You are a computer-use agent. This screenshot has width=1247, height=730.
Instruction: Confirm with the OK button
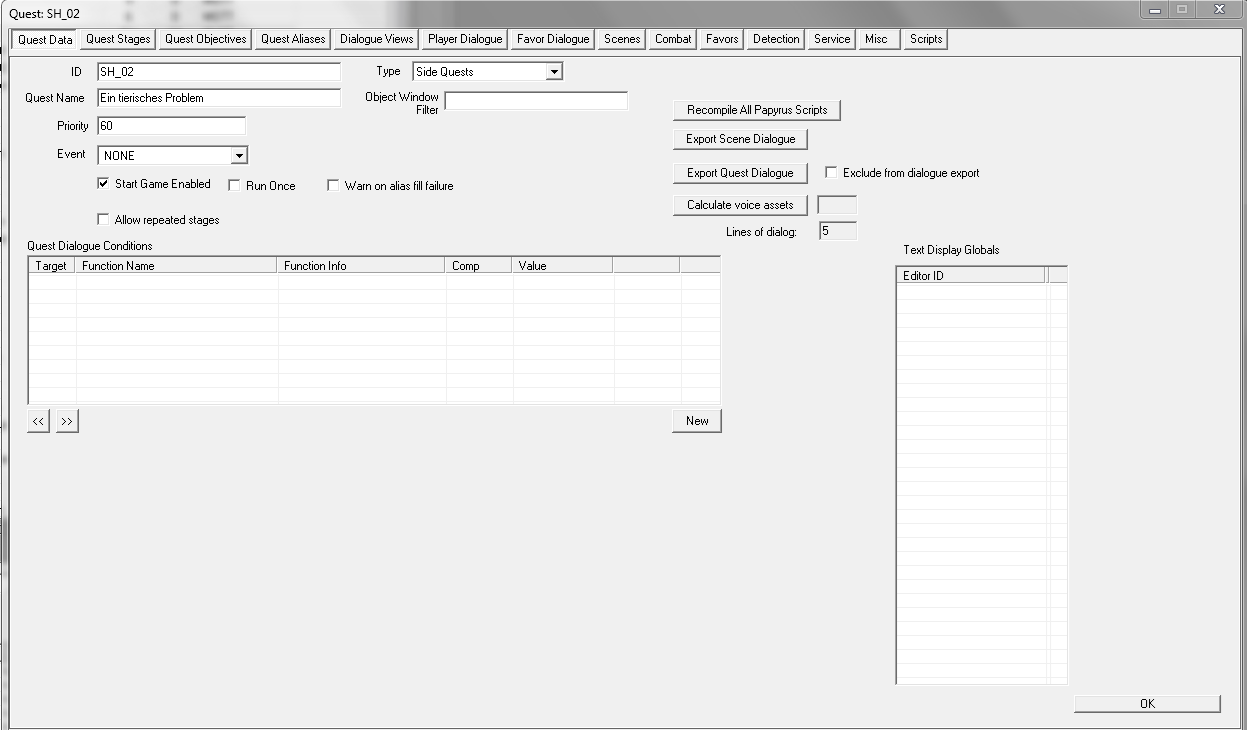(1146, 703)
